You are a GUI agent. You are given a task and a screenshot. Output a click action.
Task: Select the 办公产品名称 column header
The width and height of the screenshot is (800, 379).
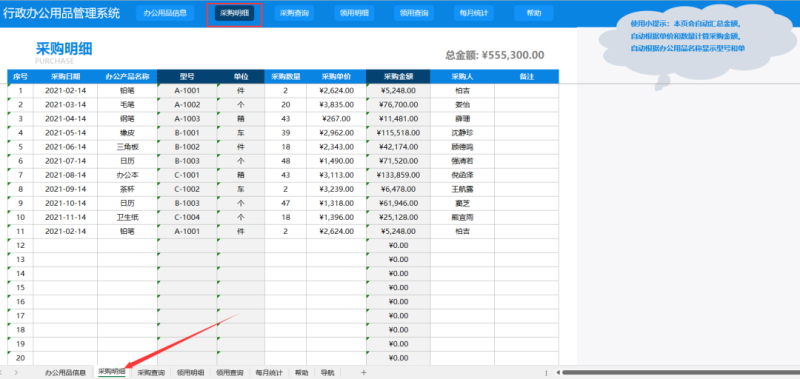127,77
